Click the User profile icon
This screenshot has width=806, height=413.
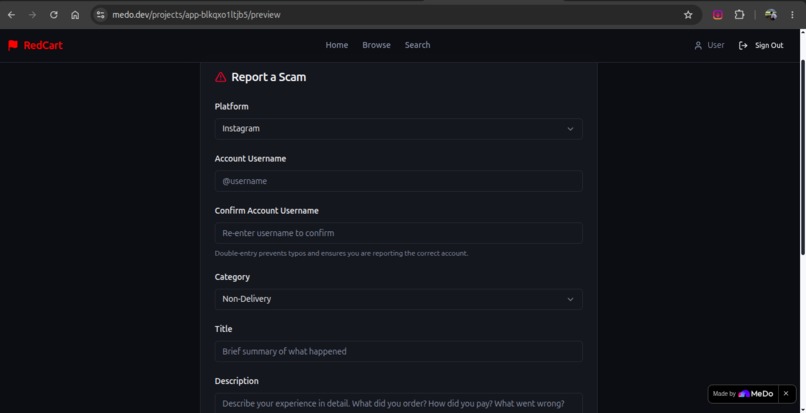pos(698,45)
